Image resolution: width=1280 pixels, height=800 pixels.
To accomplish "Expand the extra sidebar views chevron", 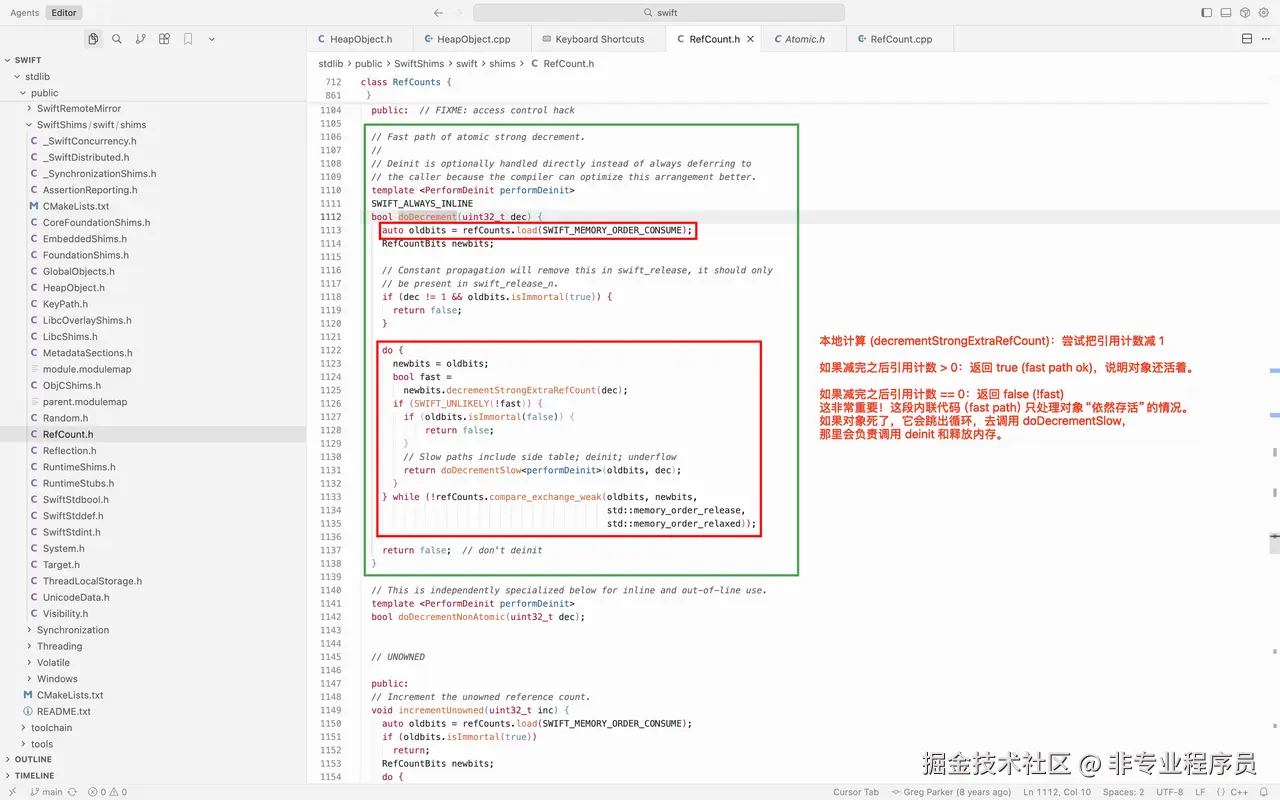I will coord(212,39).
